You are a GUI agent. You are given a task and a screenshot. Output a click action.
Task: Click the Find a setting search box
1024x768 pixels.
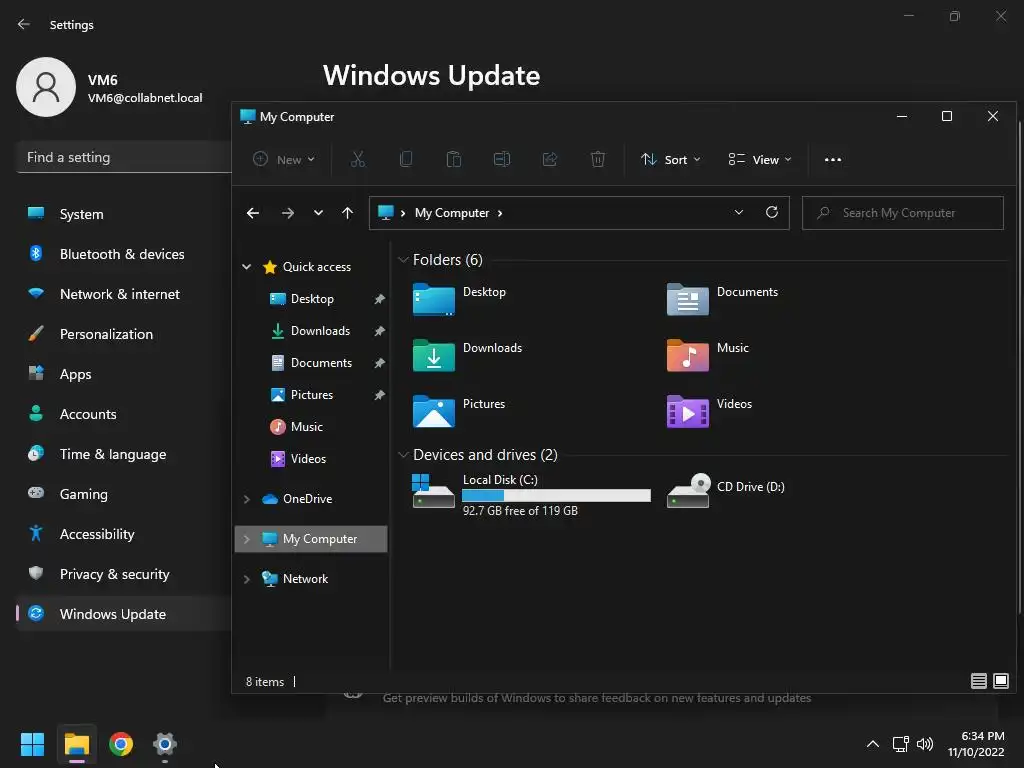(x=124, y=157)
